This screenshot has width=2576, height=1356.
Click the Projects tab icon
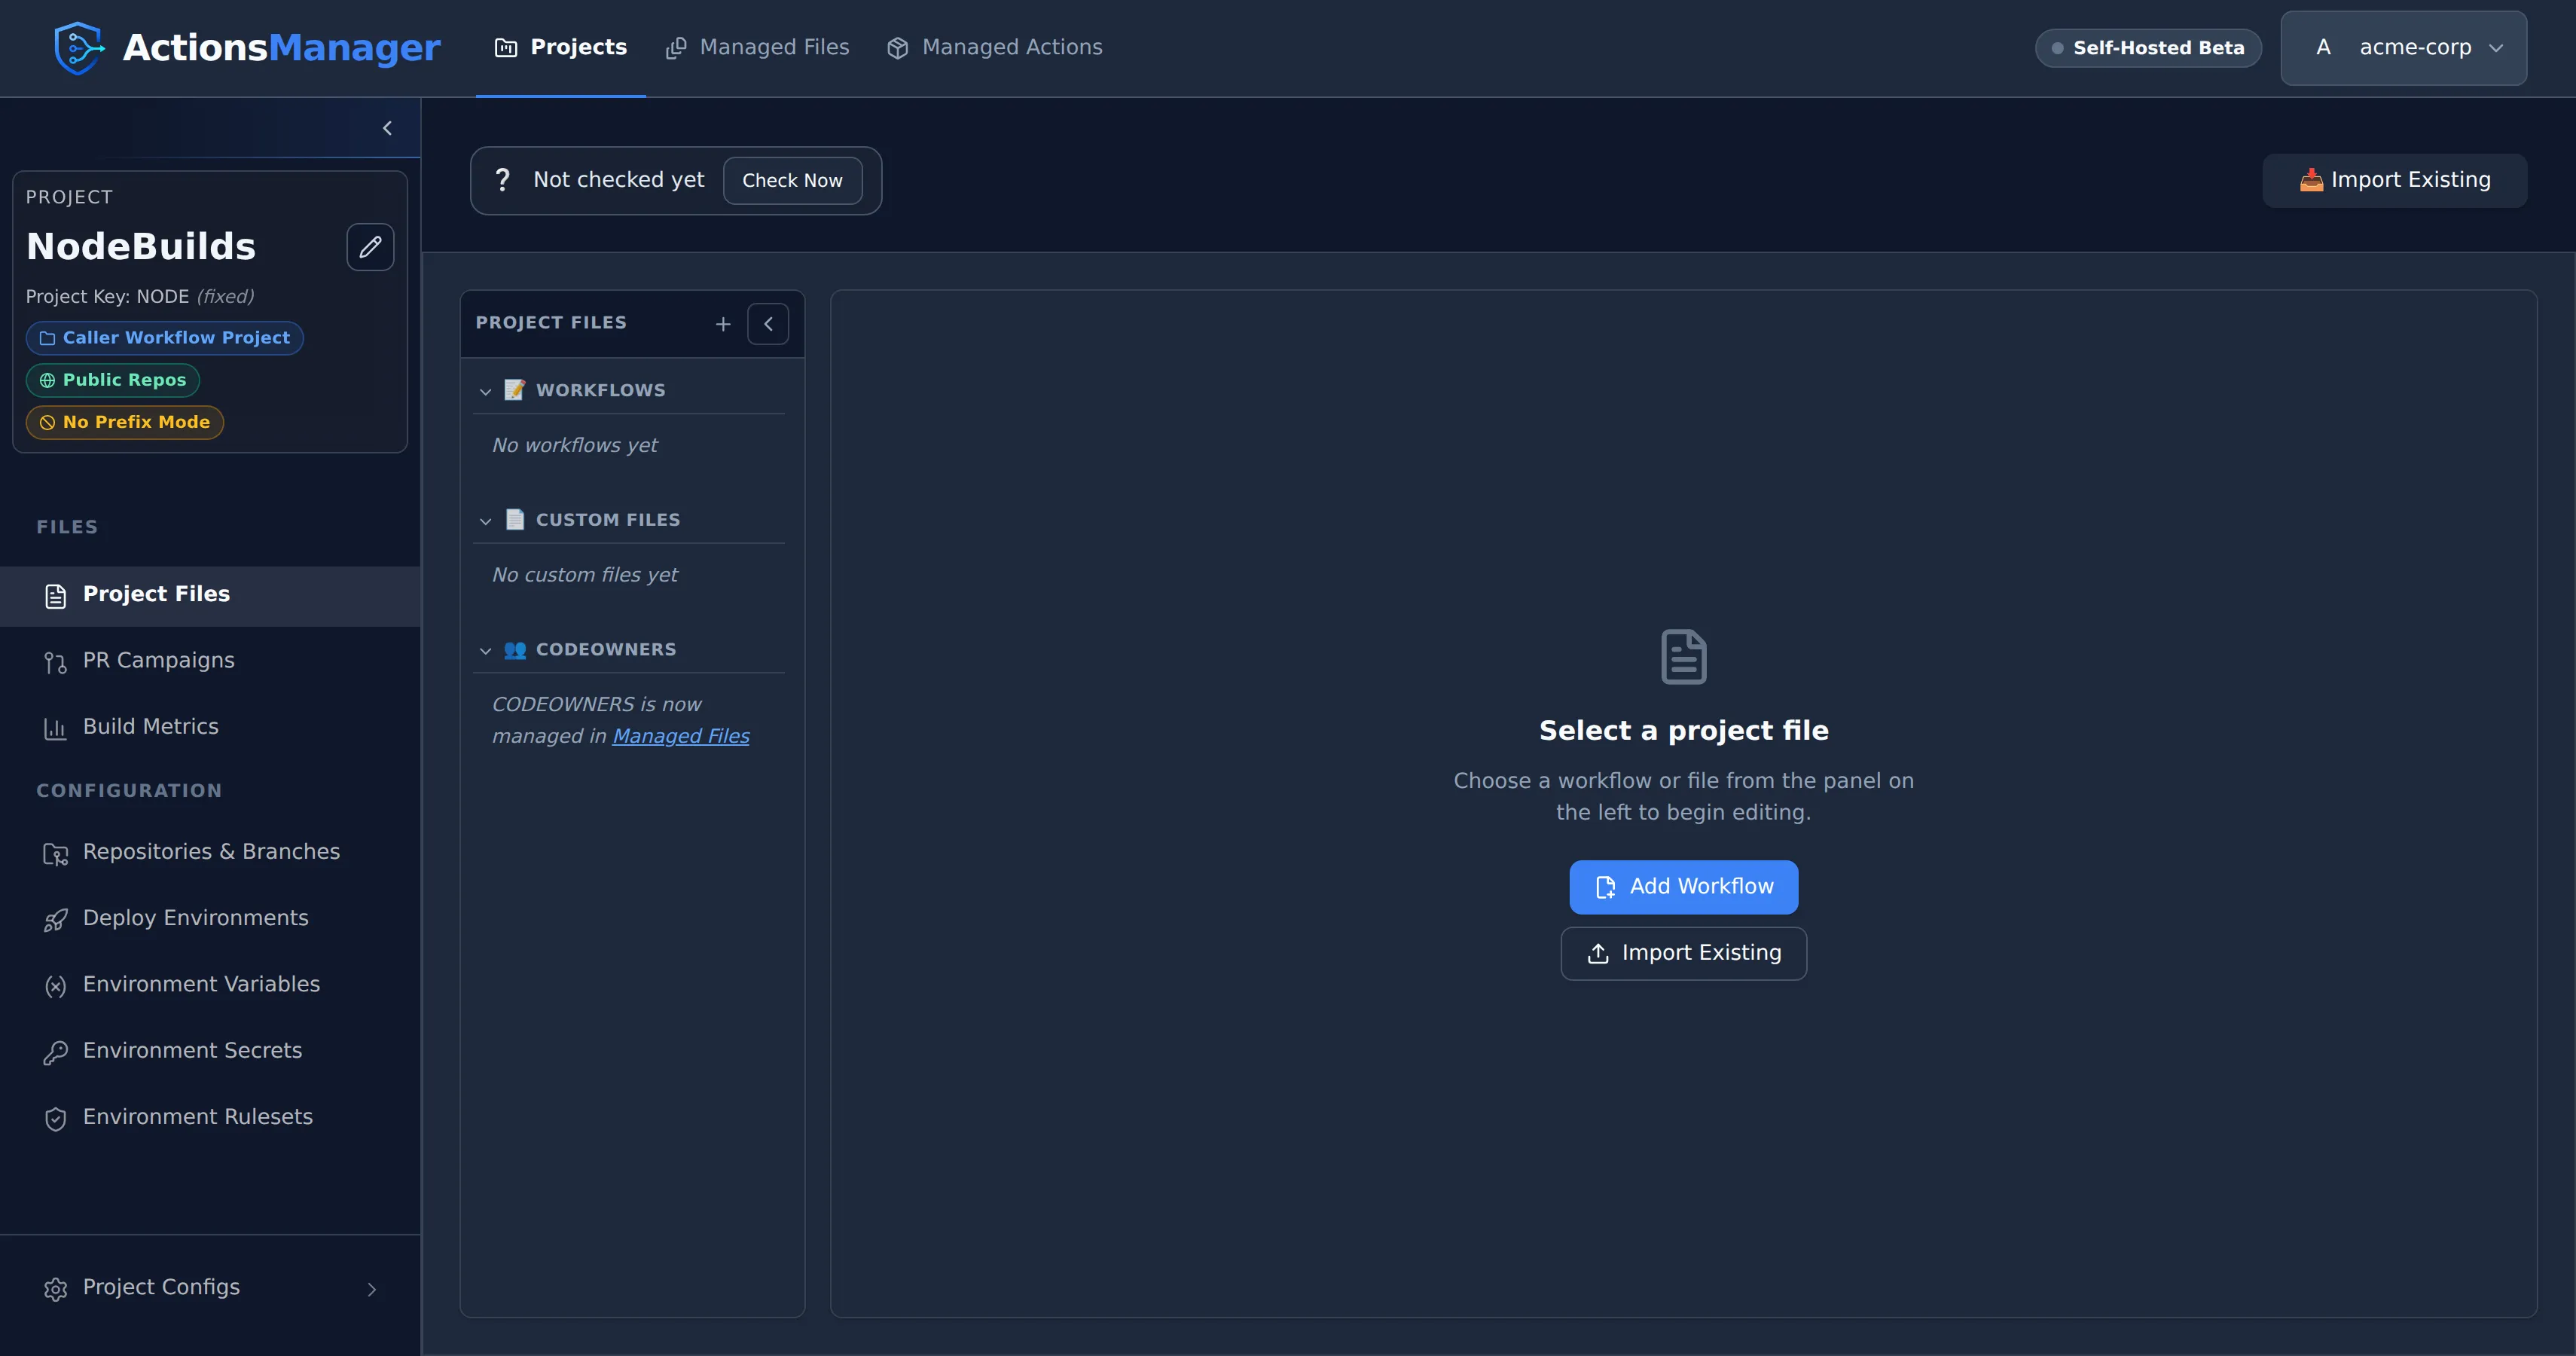coord(506,48)
